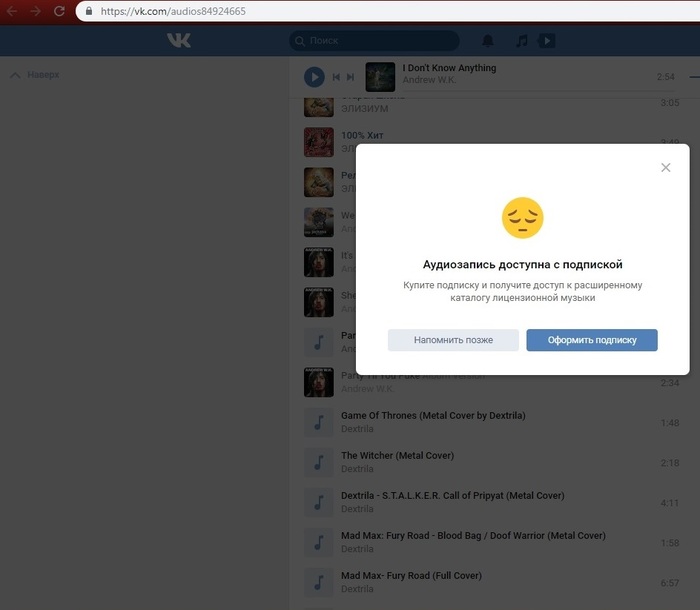Click the 'Наверх' back-to-top link
This screenshot has width=700, height=610.
pos(36,75)
